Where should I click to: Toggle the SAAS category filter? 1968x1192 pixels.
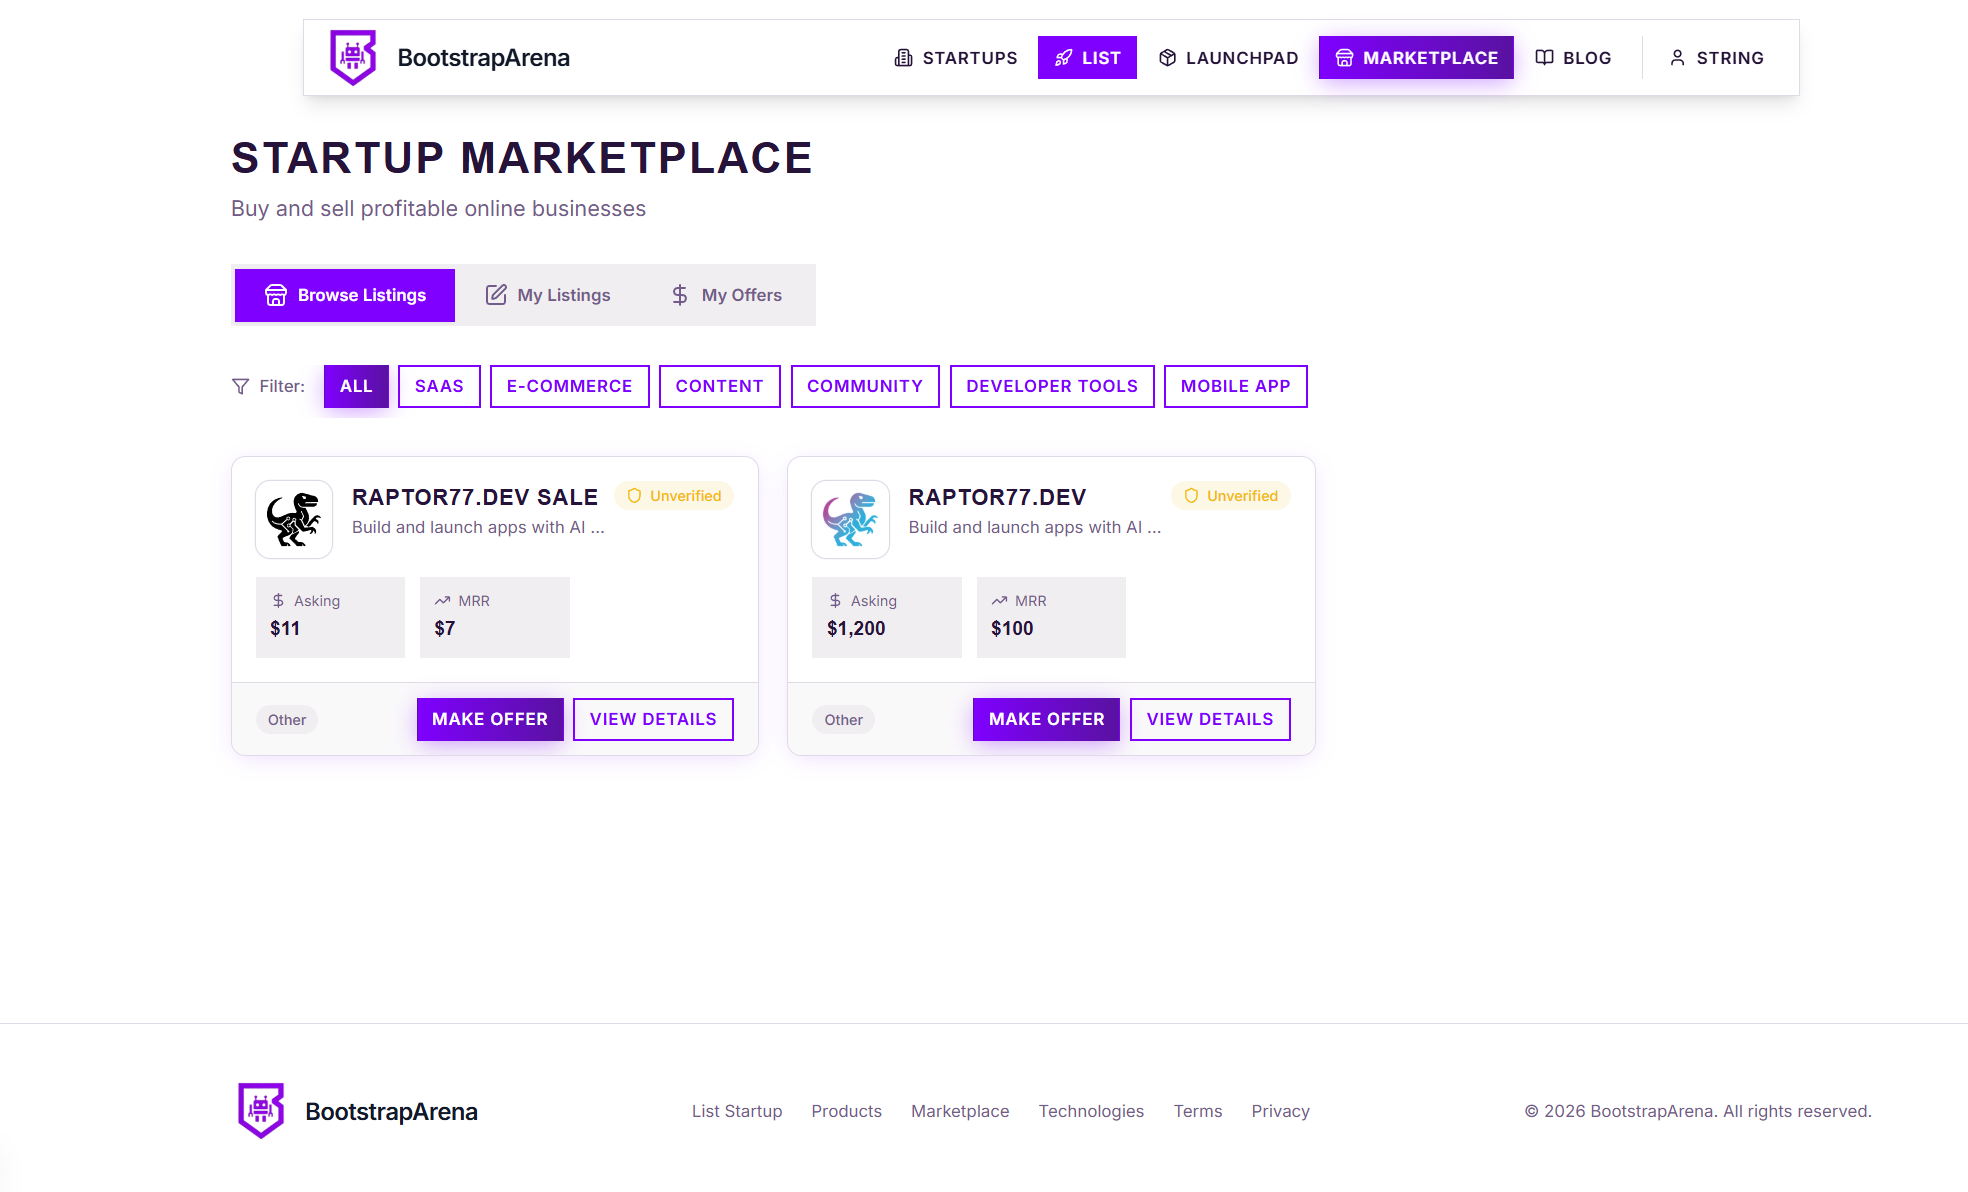pos(438,386)
